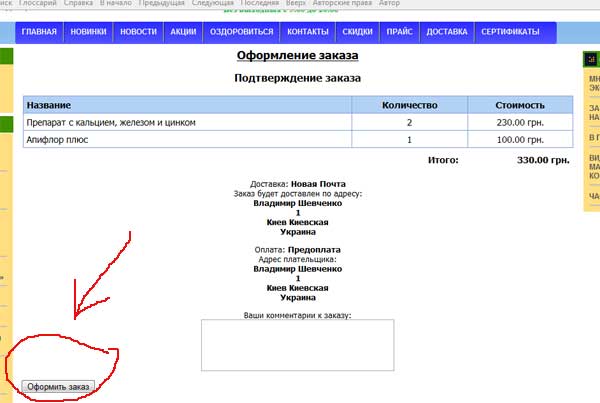Viewport: 600px width, 403px height.
Task: Click the Авторские права link
Action: point(342,3)
